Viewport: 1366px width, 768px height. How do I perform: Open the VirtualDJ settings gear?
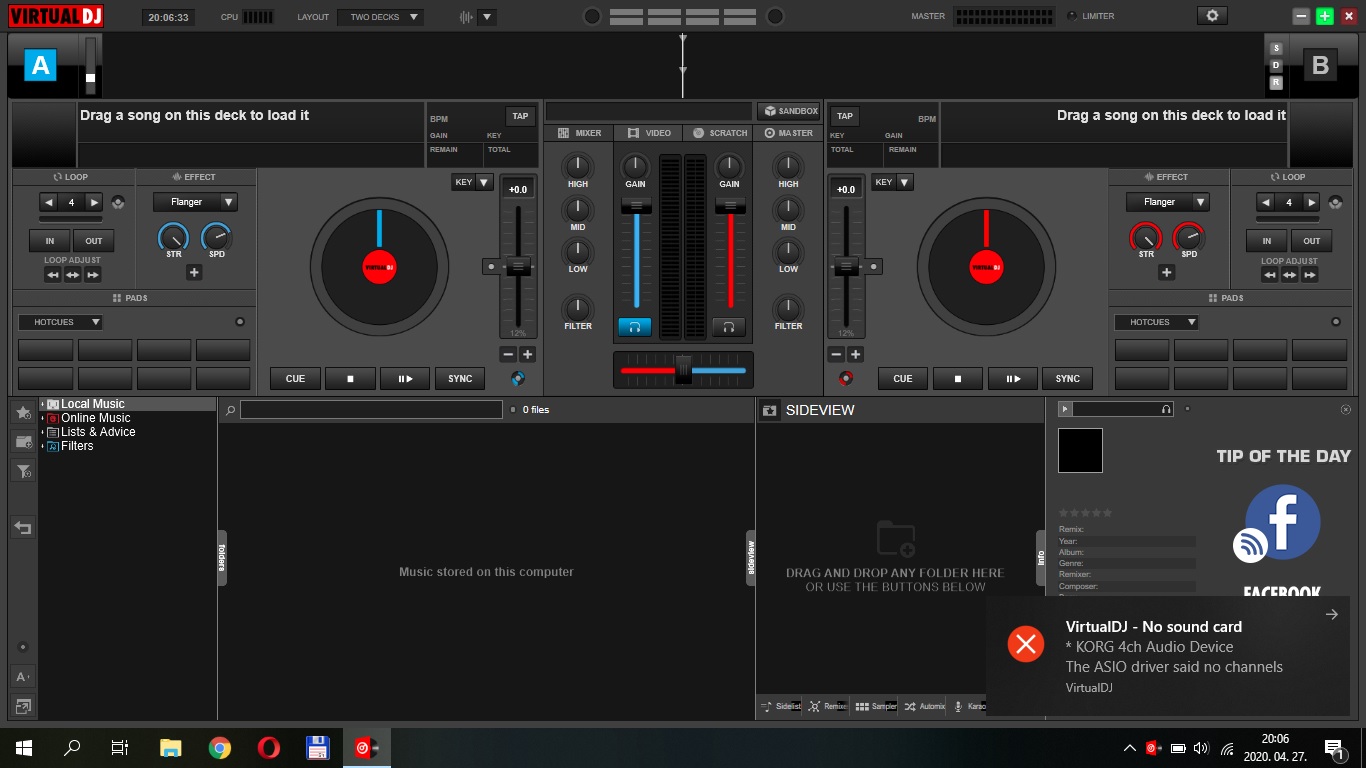click(1212, 16)
